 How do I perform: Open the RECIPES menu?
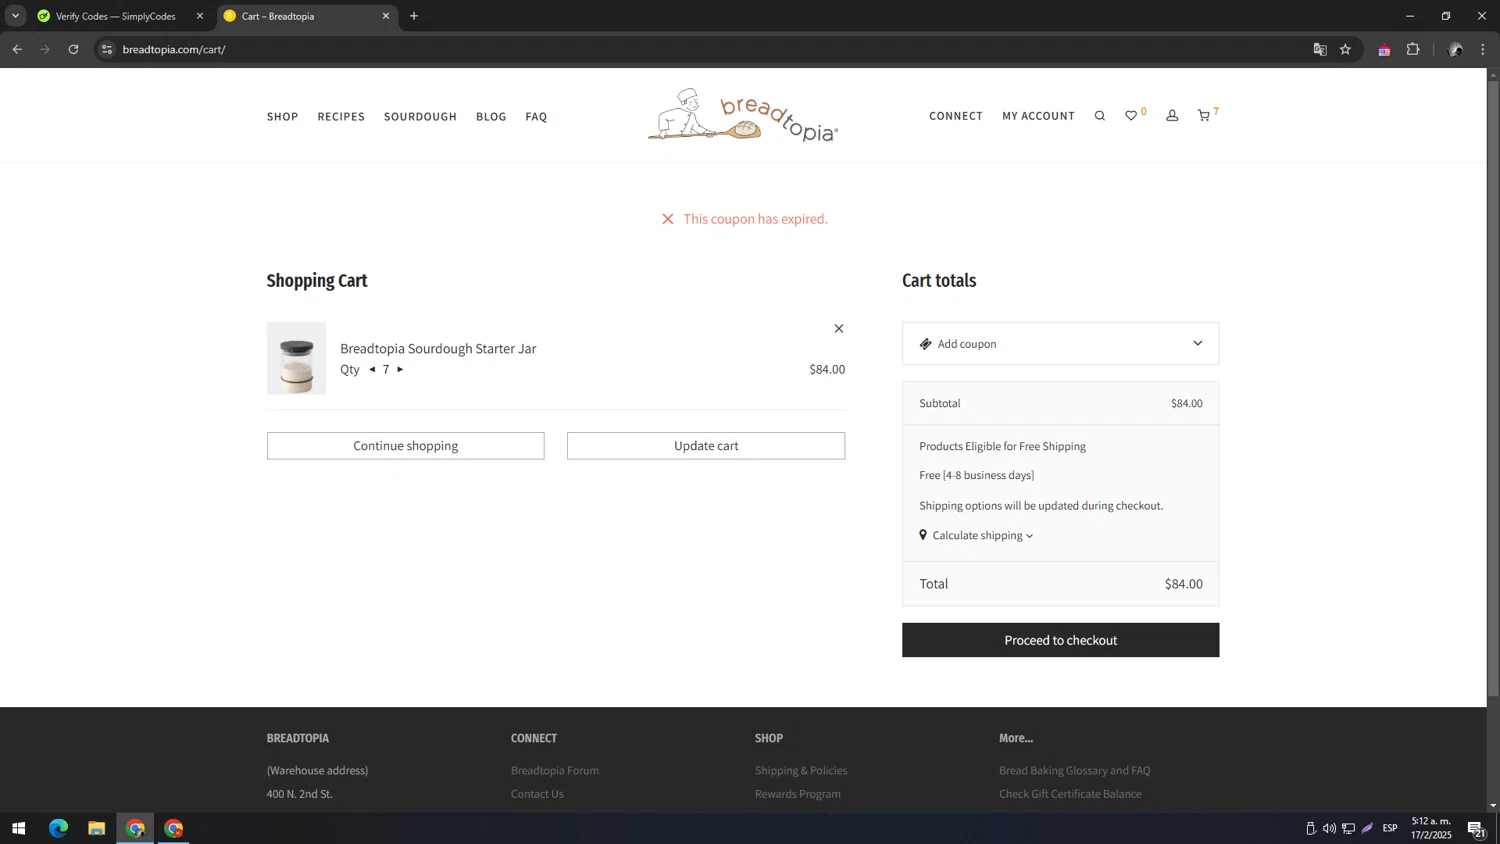(x=341, y=117)
